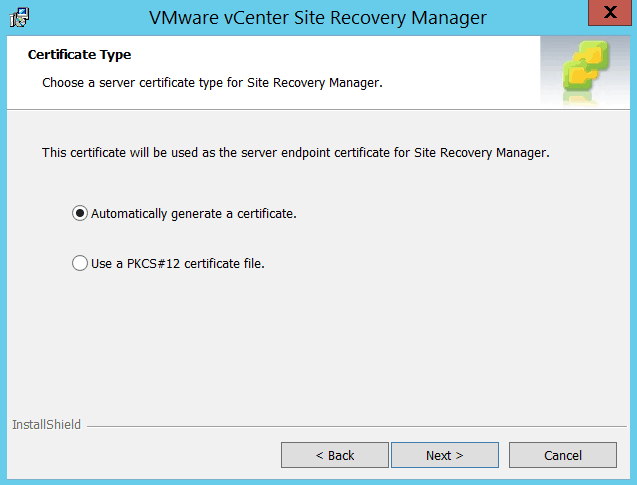Viewport: 637px width, 485px height.
Task: Click the installer icon in the title bar
Action: pyautogui.click(x=19, y=17)
